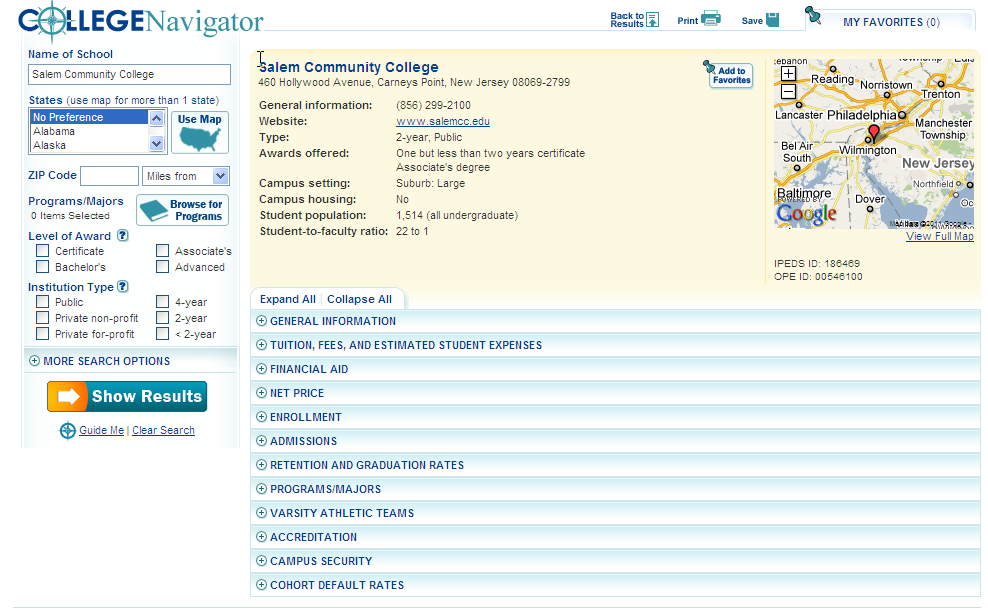Open Institution Type help question icon

(123, 286)
